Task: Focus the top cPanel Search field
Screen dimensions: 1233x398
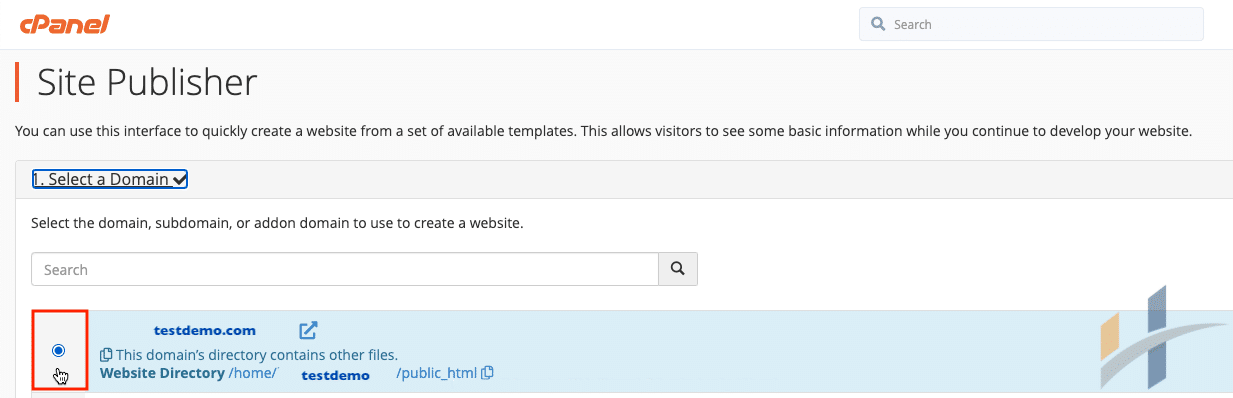Action: [x=1031, y=24]
